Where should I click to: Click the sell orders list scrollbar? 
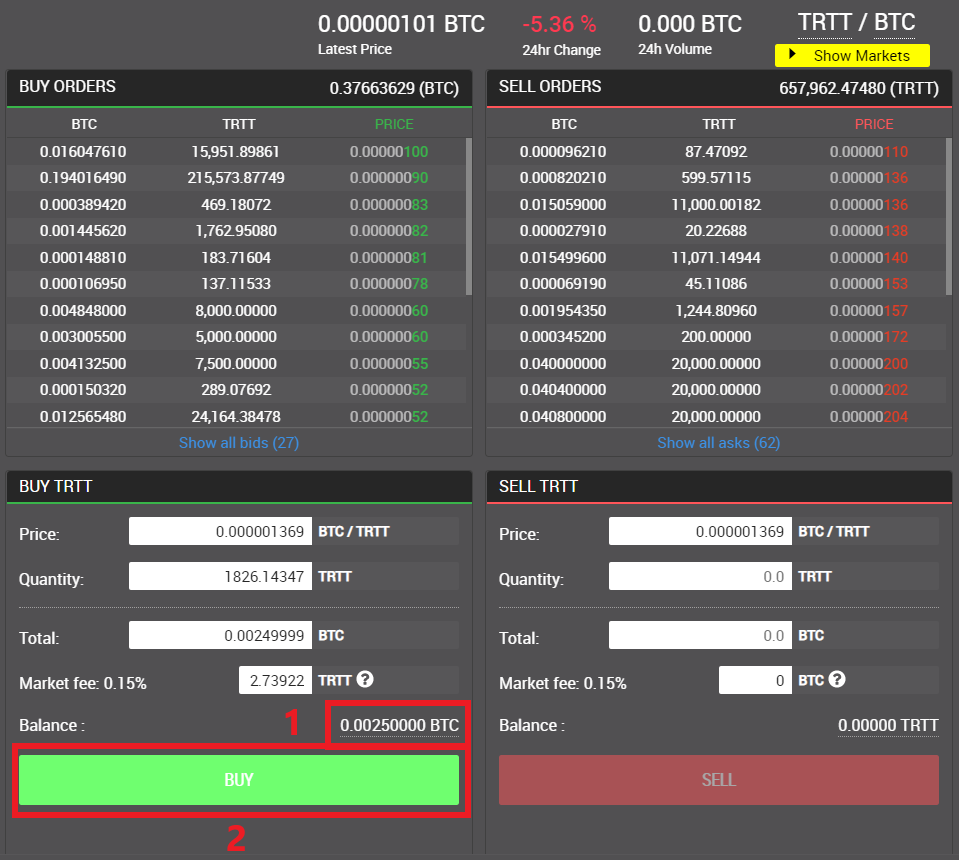click(949, 217)
